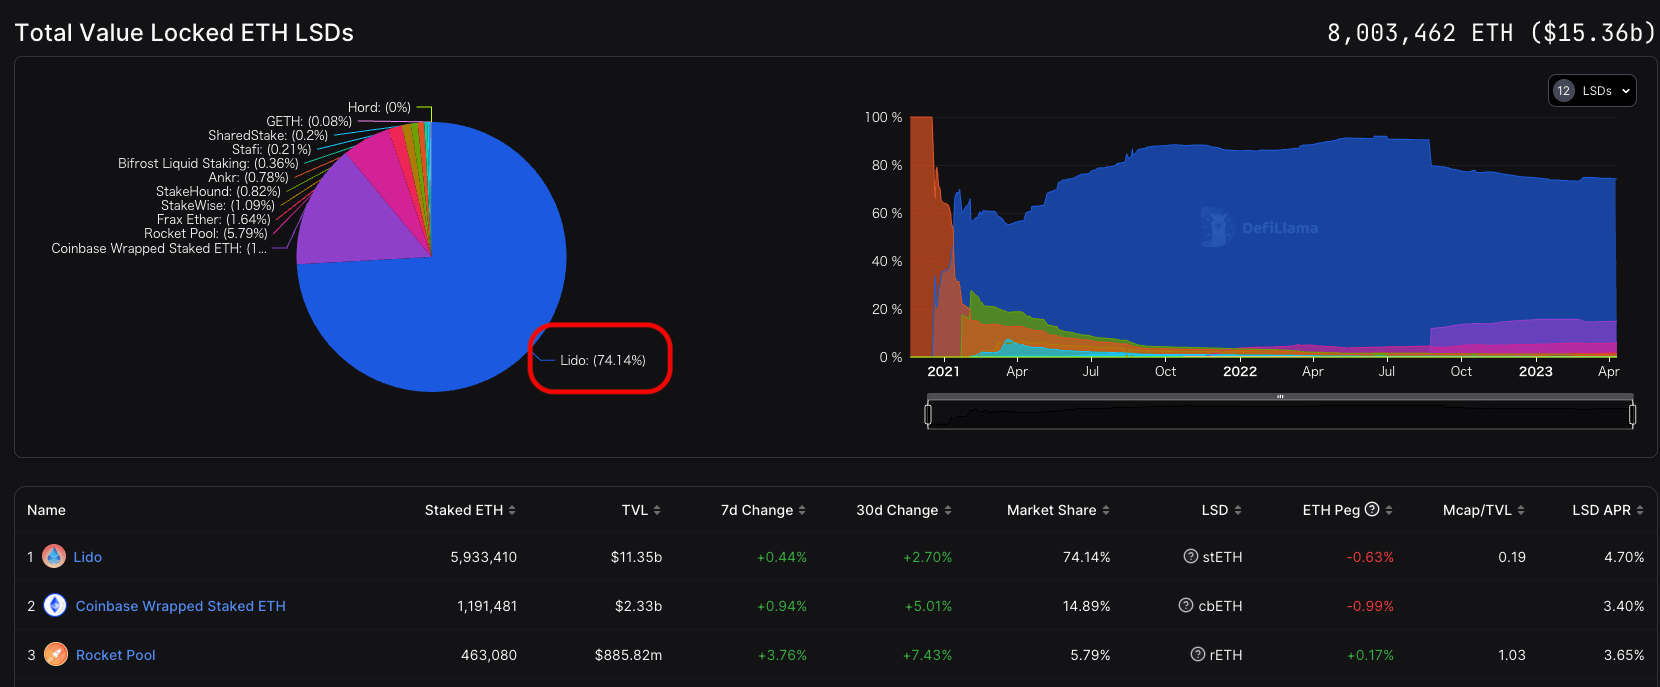Sort table by Staked ETH column

pyautogui.click(x=470, y=510)
